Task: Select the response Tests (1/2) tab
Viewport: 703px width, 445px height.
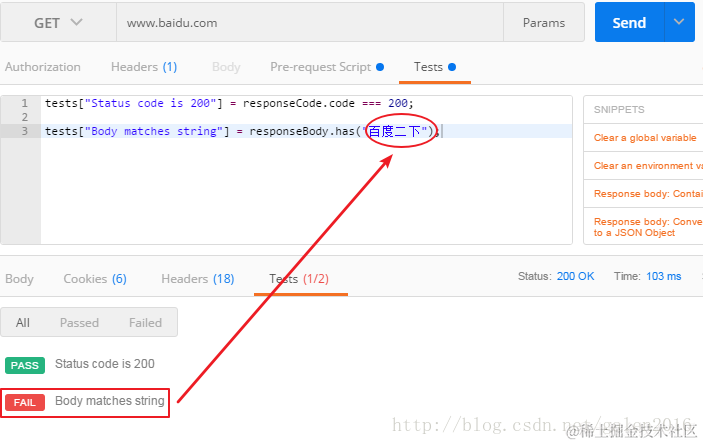Action: coord(299,279)
